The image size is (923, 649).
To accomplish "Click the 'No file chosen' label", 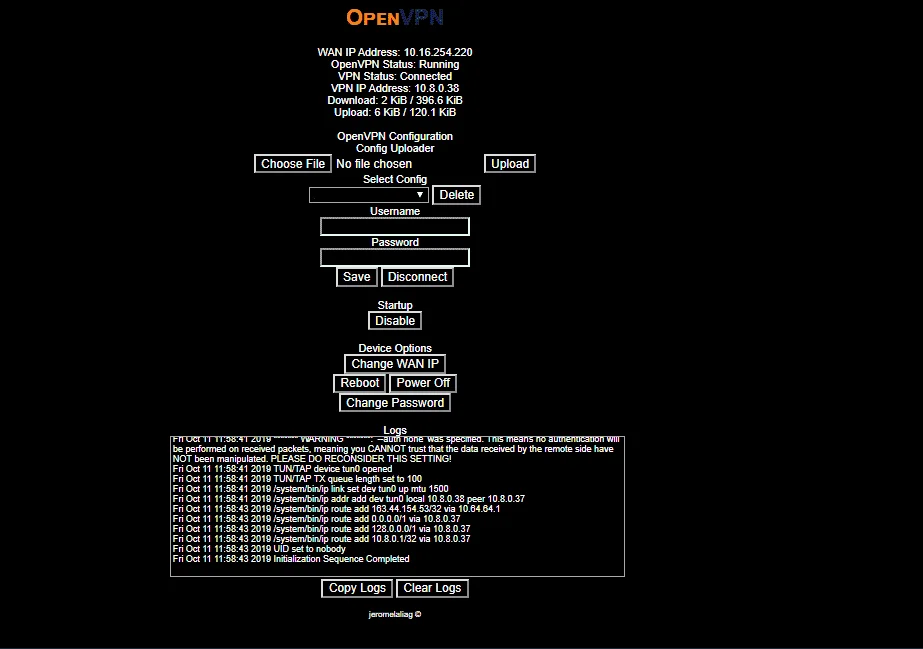I will [374, 164].
